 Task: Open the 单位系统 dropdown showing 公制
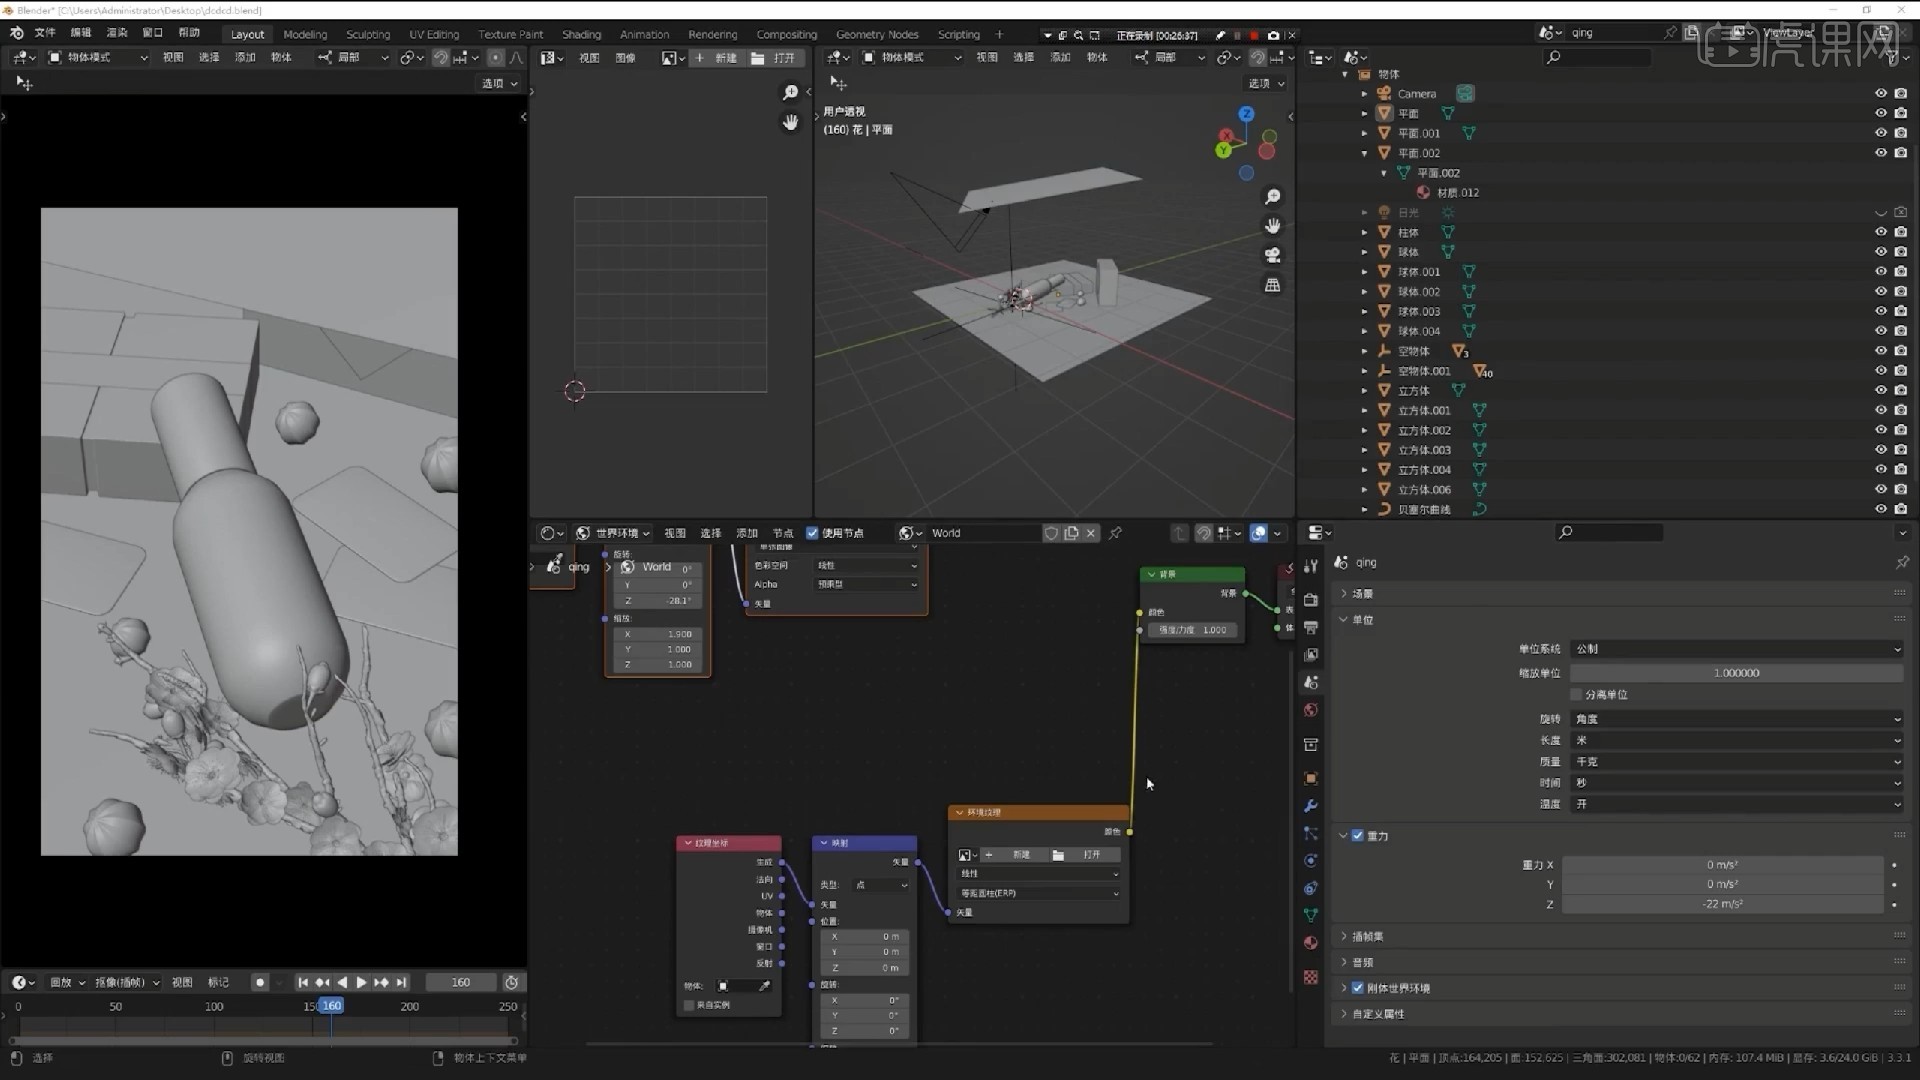1737,649
